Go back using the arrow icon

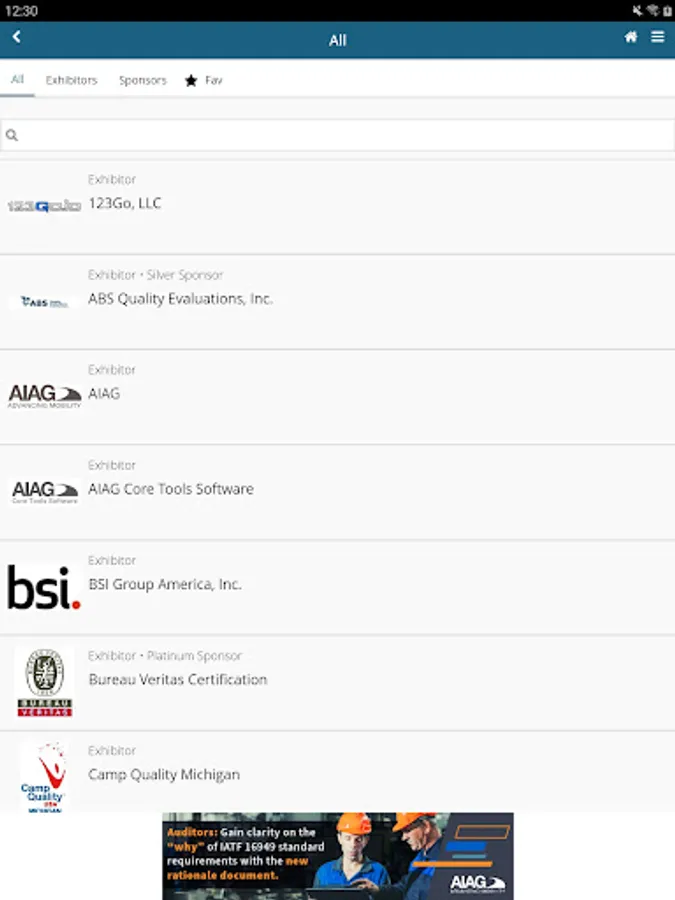pos(16,37)
